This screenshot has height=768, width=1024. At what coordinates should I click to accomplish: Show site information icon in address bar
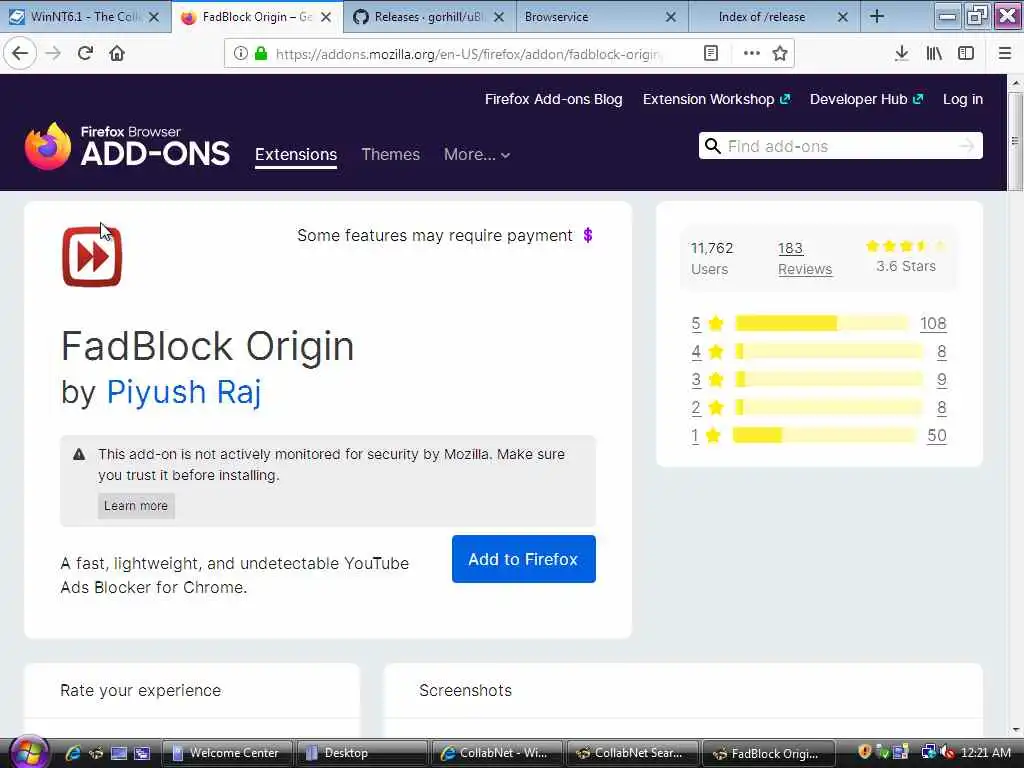[241, 54]
